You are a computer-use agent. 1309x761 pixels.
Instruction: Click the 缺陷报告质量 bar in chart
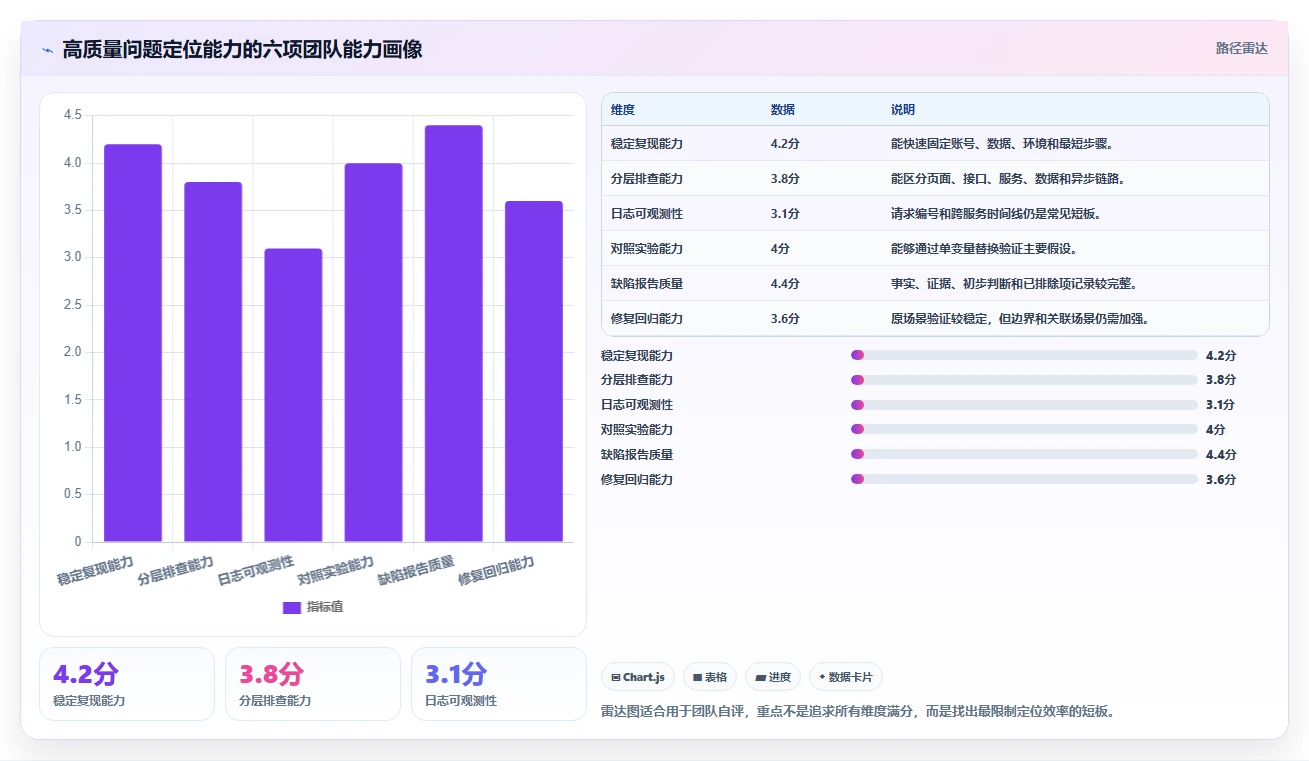point(453,333)
